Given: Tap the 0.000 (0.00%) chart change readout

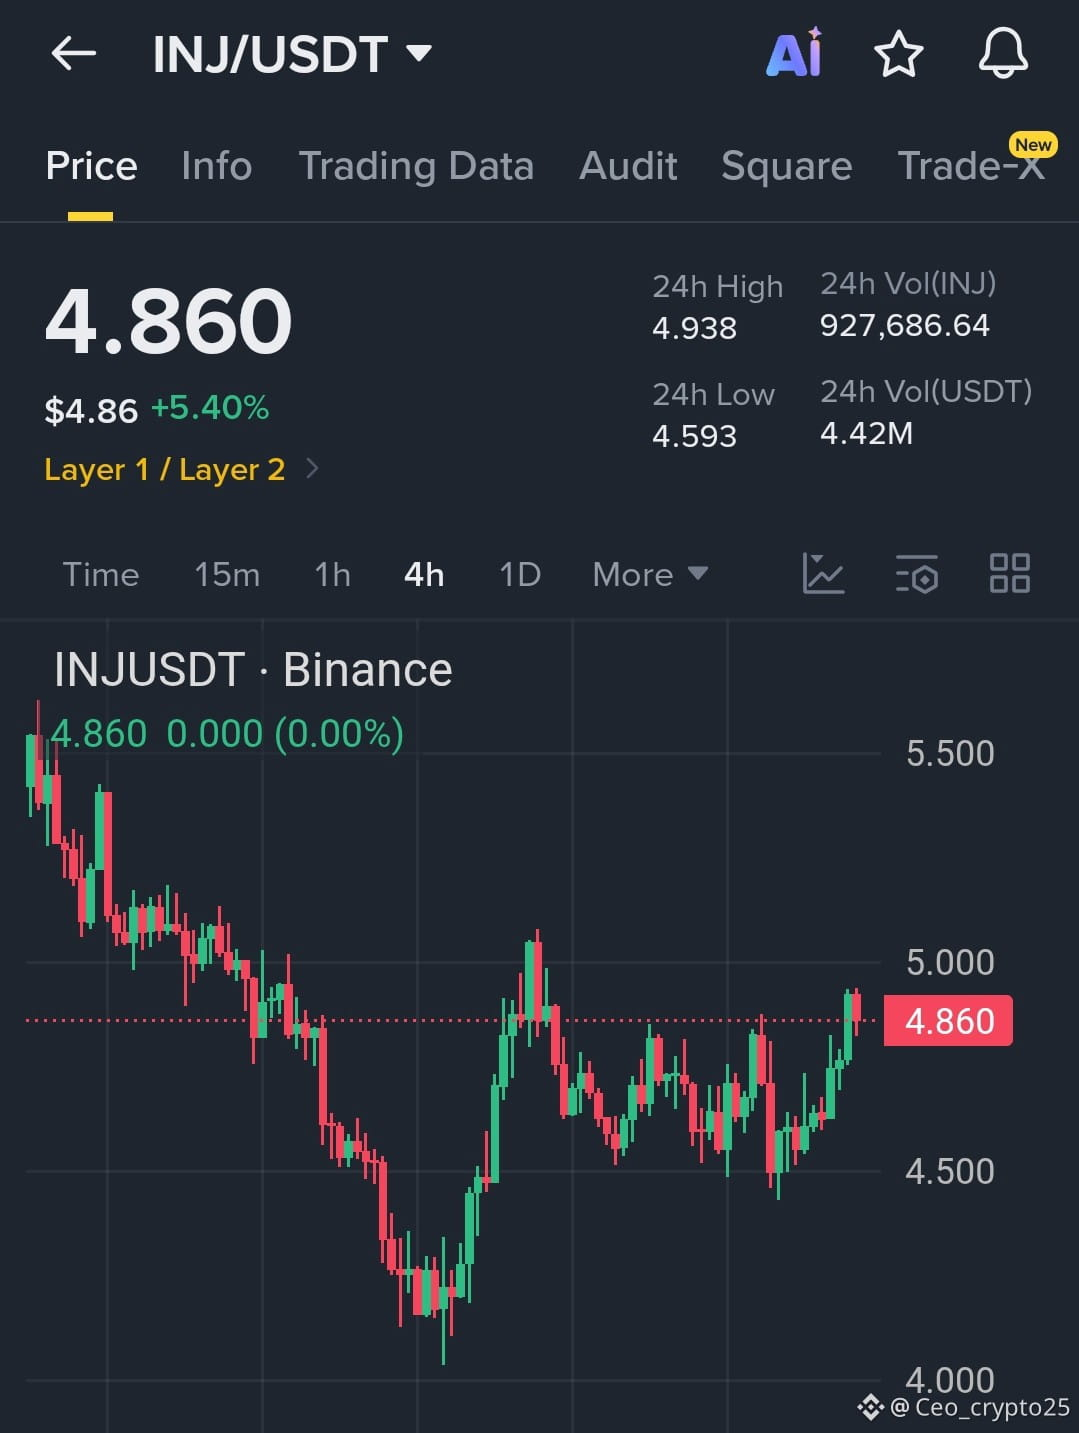Looking at the screenshot, I should tap(285, 734).
